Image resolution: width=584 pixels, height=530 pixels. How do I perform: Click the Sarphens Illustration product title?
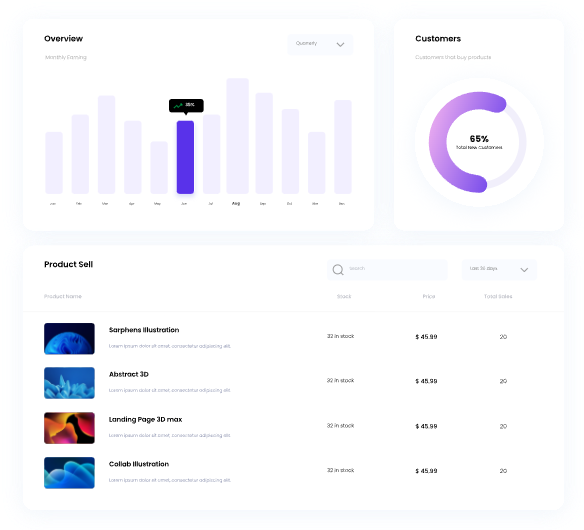[144, 330]
